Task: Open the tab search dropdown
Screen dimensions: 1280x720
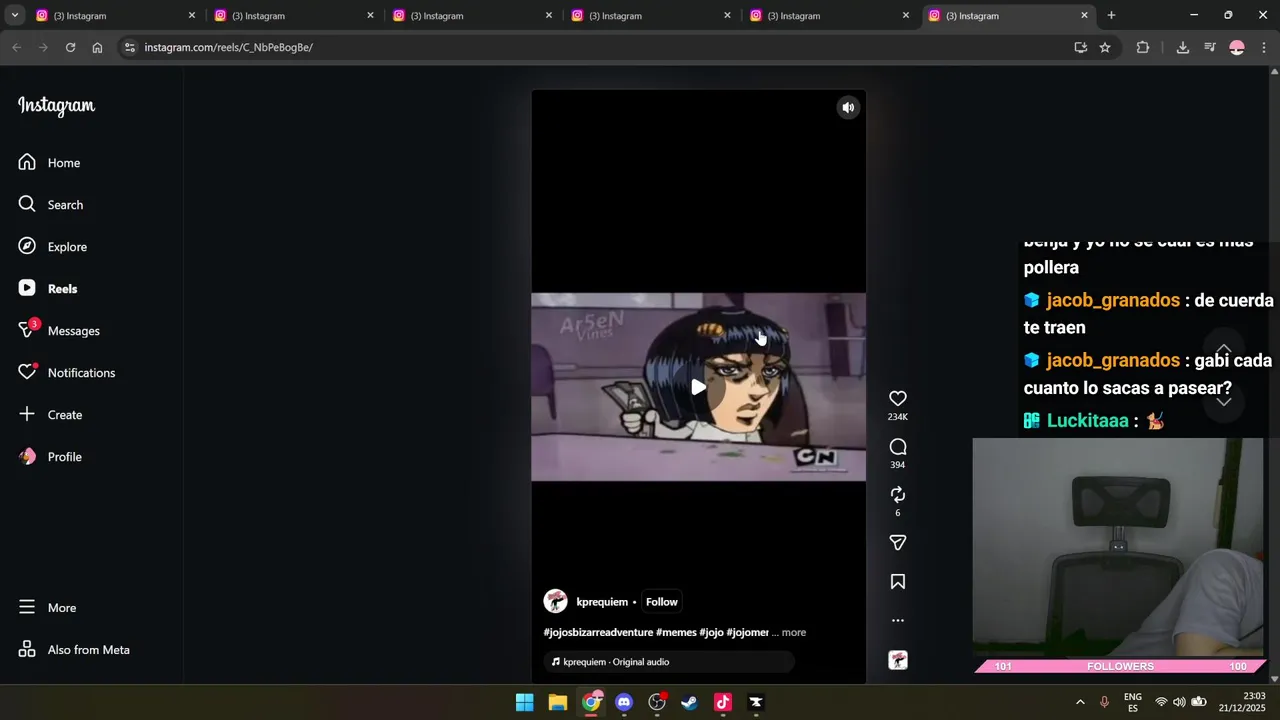Action: tap(14, 16)
